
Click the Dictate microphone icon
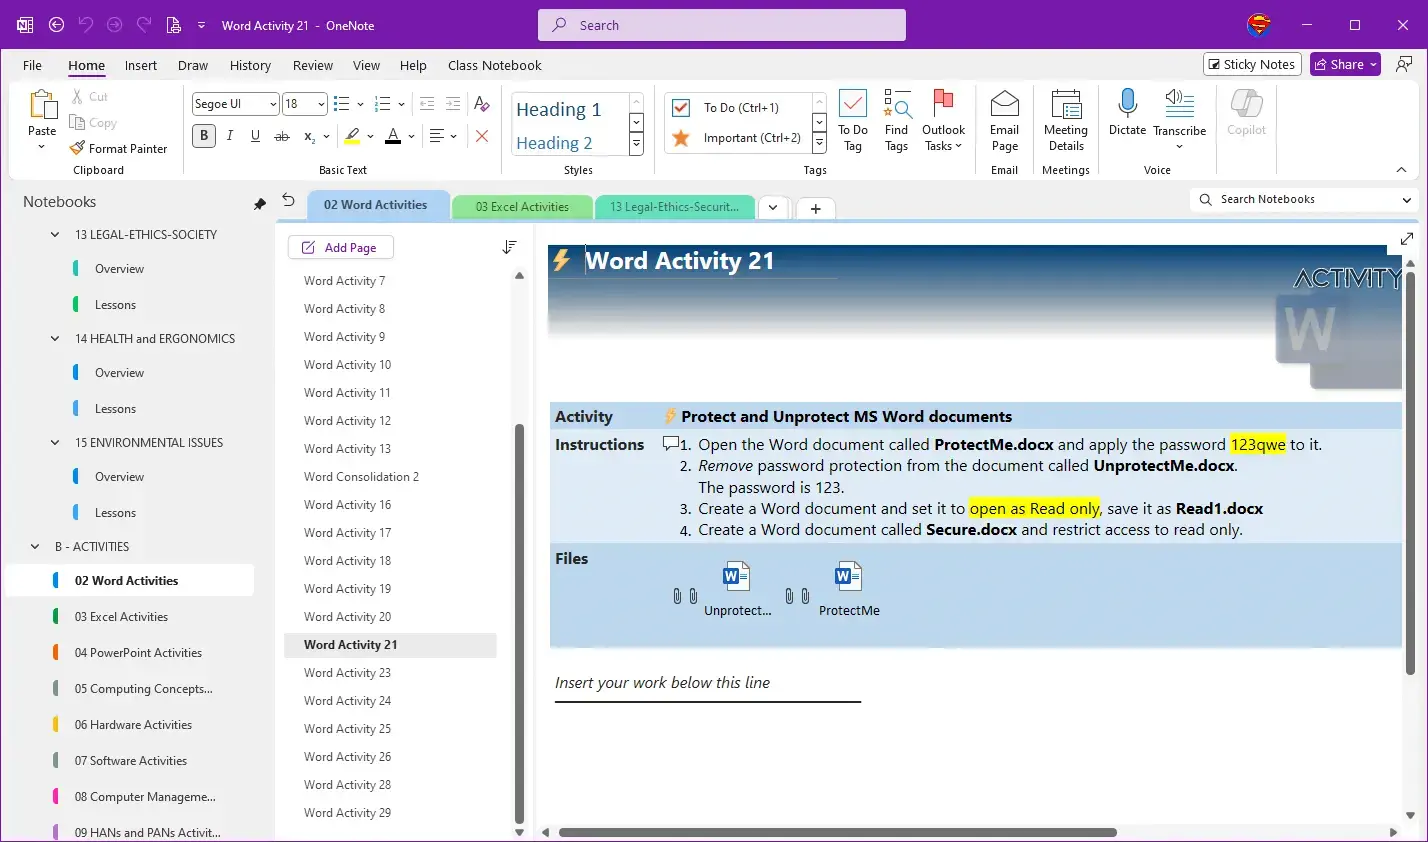1127,104
